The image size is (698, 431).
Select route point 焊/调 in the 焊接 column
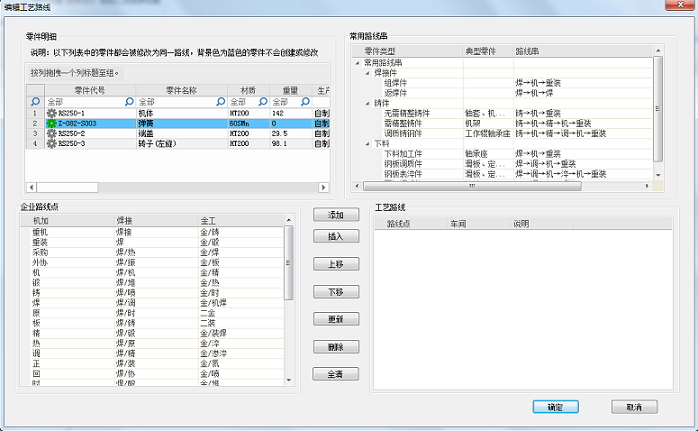[126, 303]
